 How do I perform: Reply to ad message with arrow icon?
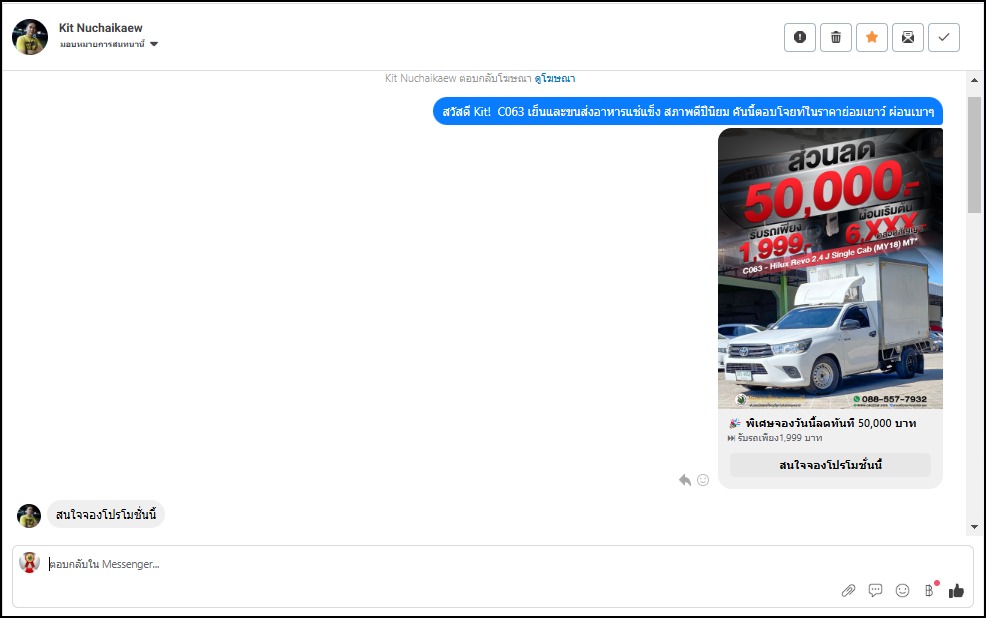[685, 480]
